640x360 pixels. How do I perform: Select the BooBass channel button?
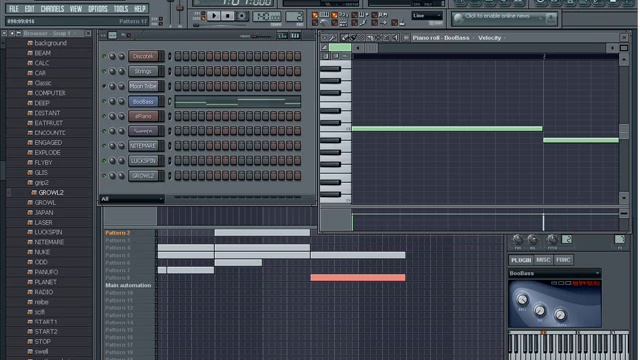point(143,101)
